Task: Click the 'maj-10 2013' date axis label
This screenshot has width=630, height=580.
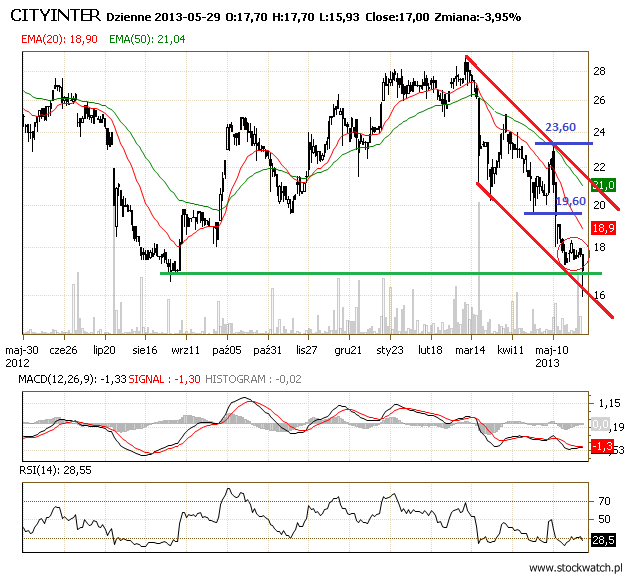Action: coord(552,357)
